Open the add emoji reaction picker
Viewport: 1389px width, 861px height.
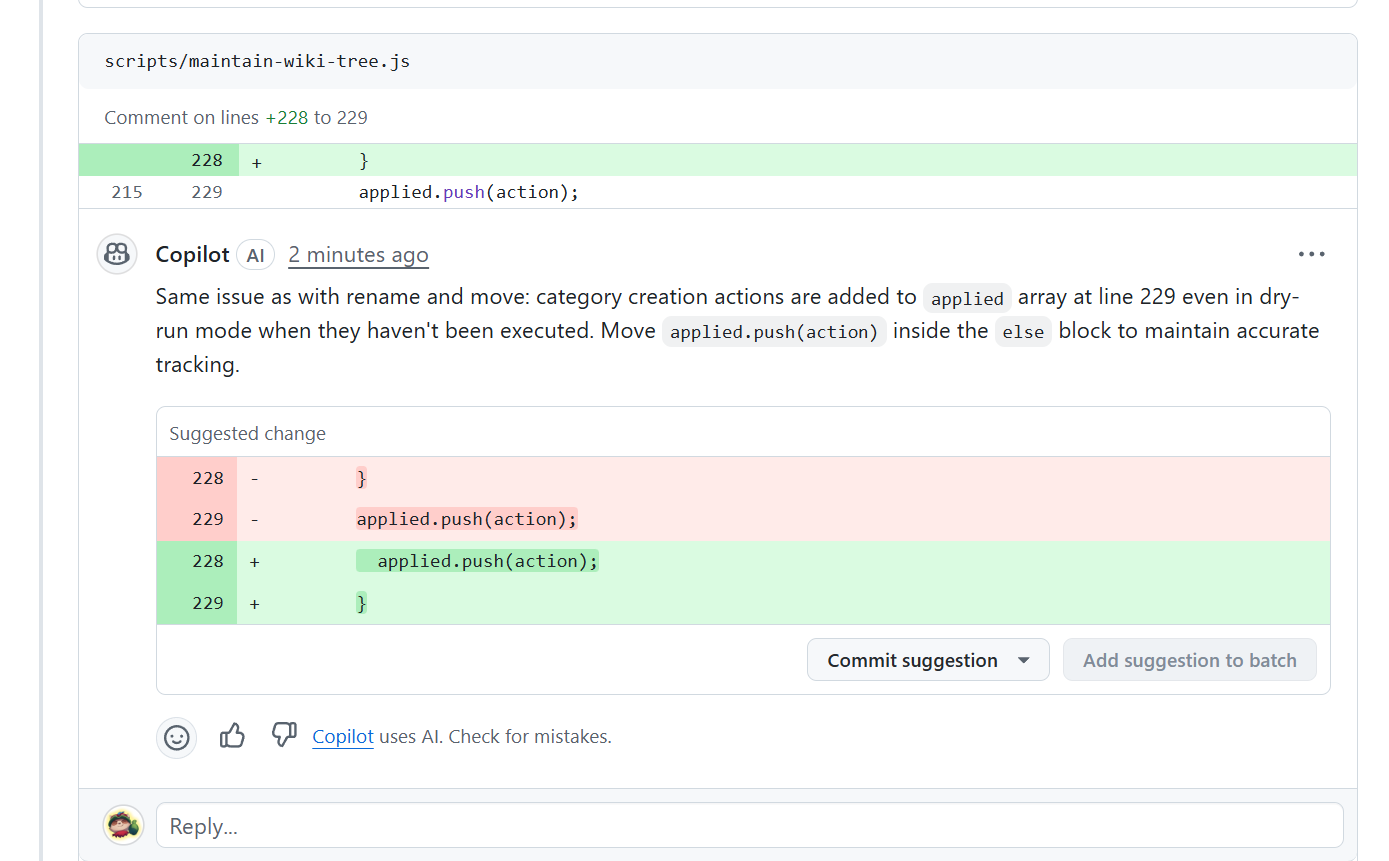[x=177, y=738]
